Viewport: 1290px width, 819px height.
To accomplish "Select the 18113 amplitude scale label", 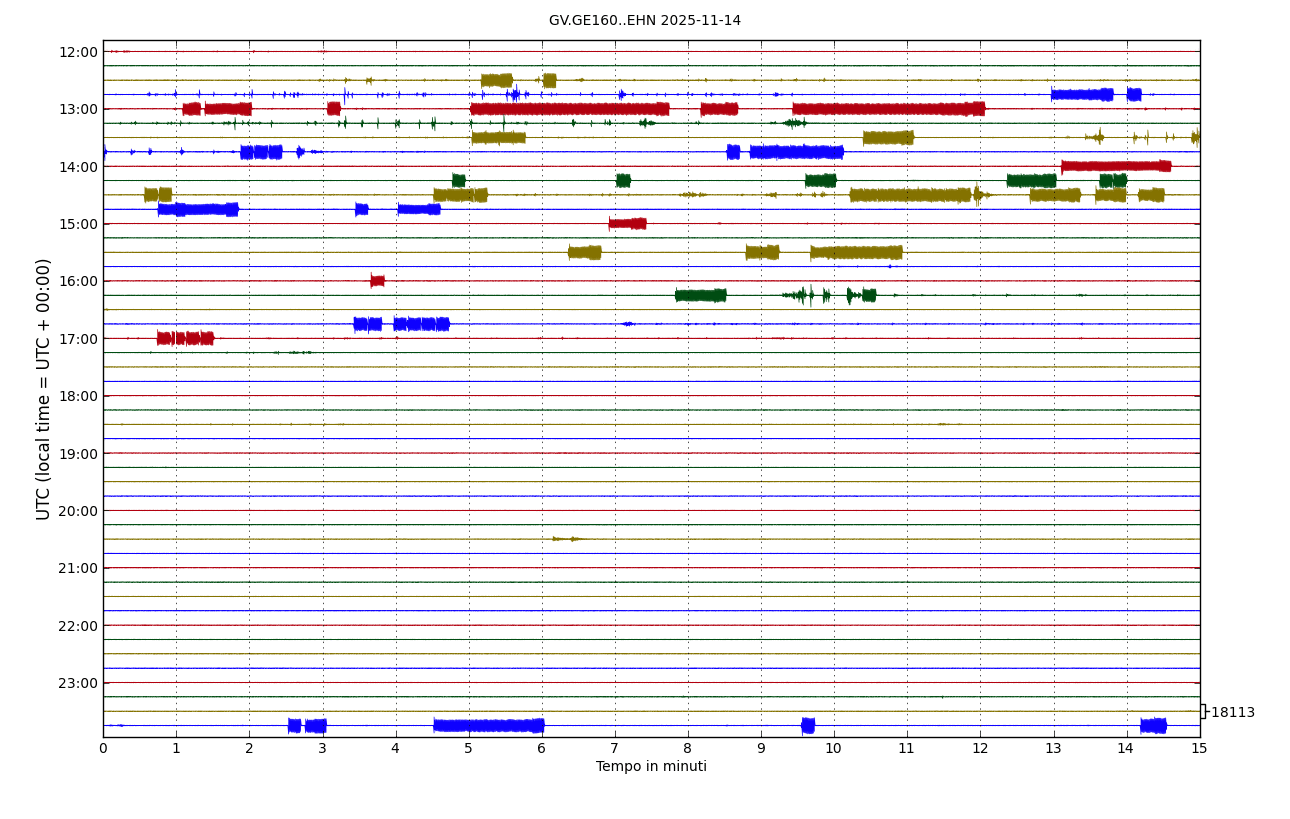I will click(1232, 713).
